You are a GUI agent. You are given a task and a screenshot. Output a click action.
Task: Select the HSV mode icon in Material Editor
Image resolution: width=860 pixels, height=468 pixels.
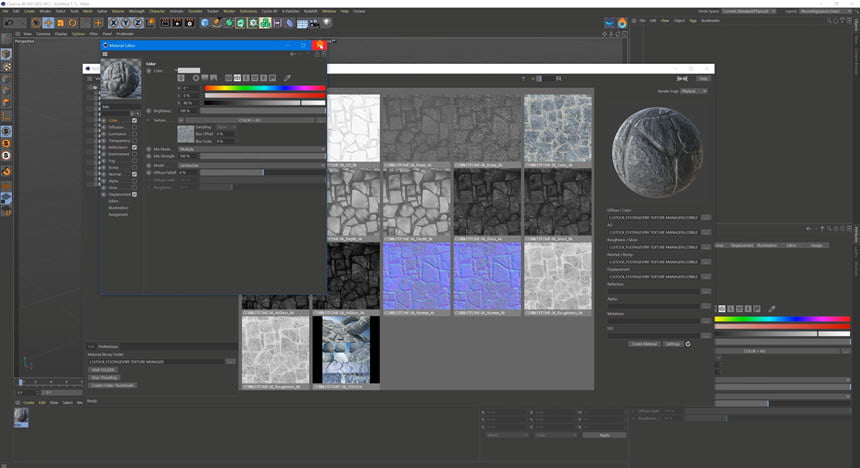[237, 78]
